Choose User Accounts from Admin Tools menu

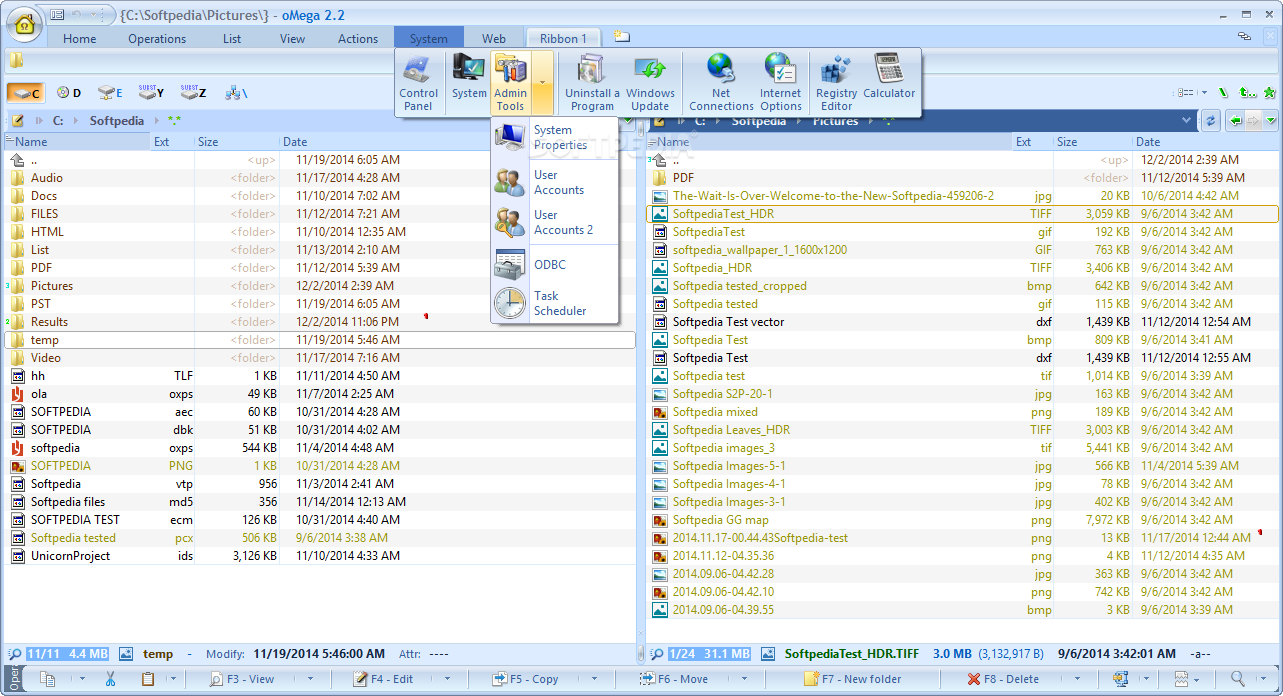pos(554,182)
